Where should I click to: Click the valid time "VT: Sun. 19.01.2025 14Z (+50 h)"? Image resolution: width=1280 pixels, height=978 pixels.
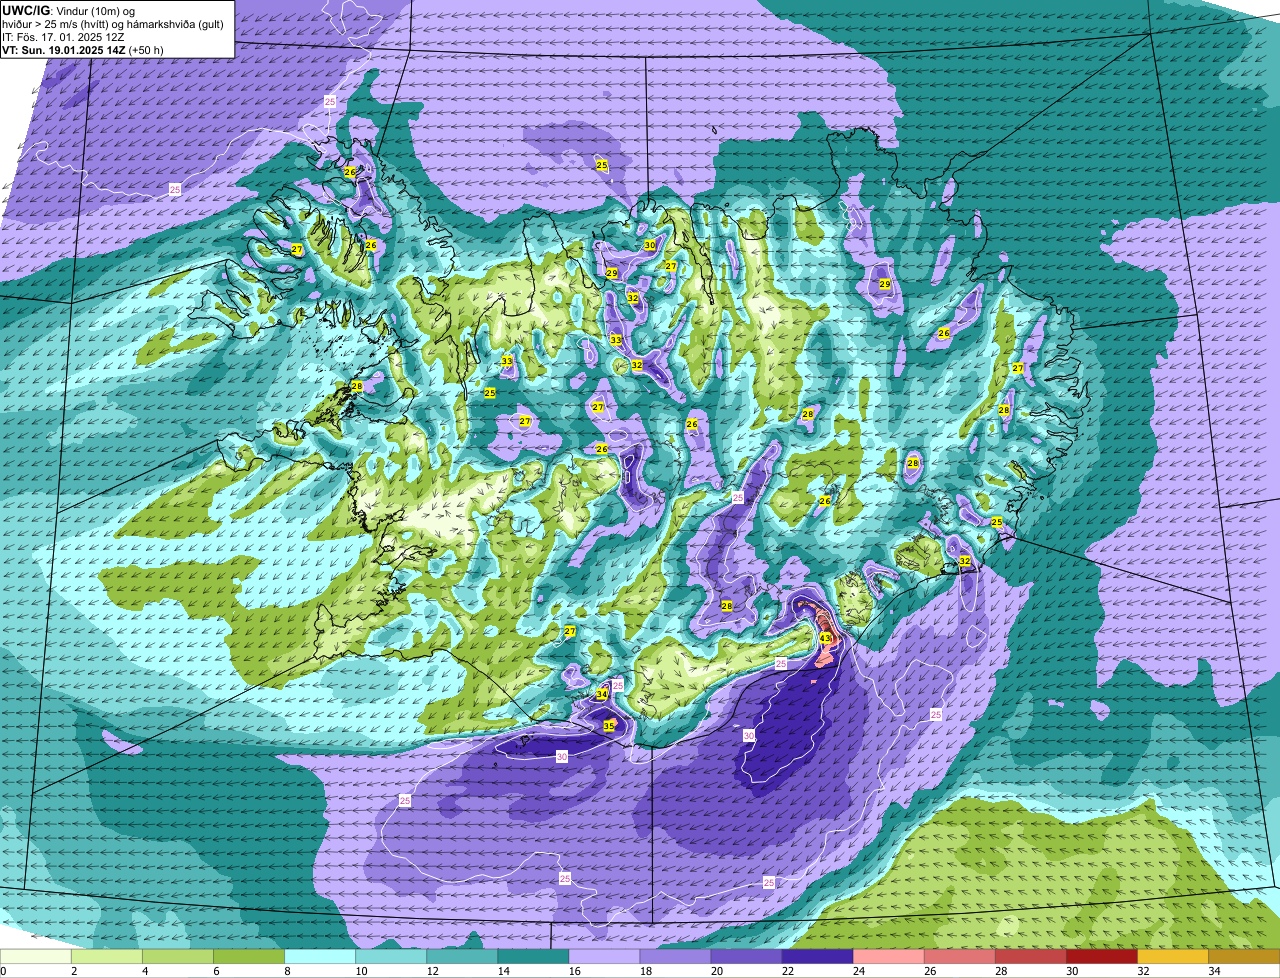coord(83,50)
